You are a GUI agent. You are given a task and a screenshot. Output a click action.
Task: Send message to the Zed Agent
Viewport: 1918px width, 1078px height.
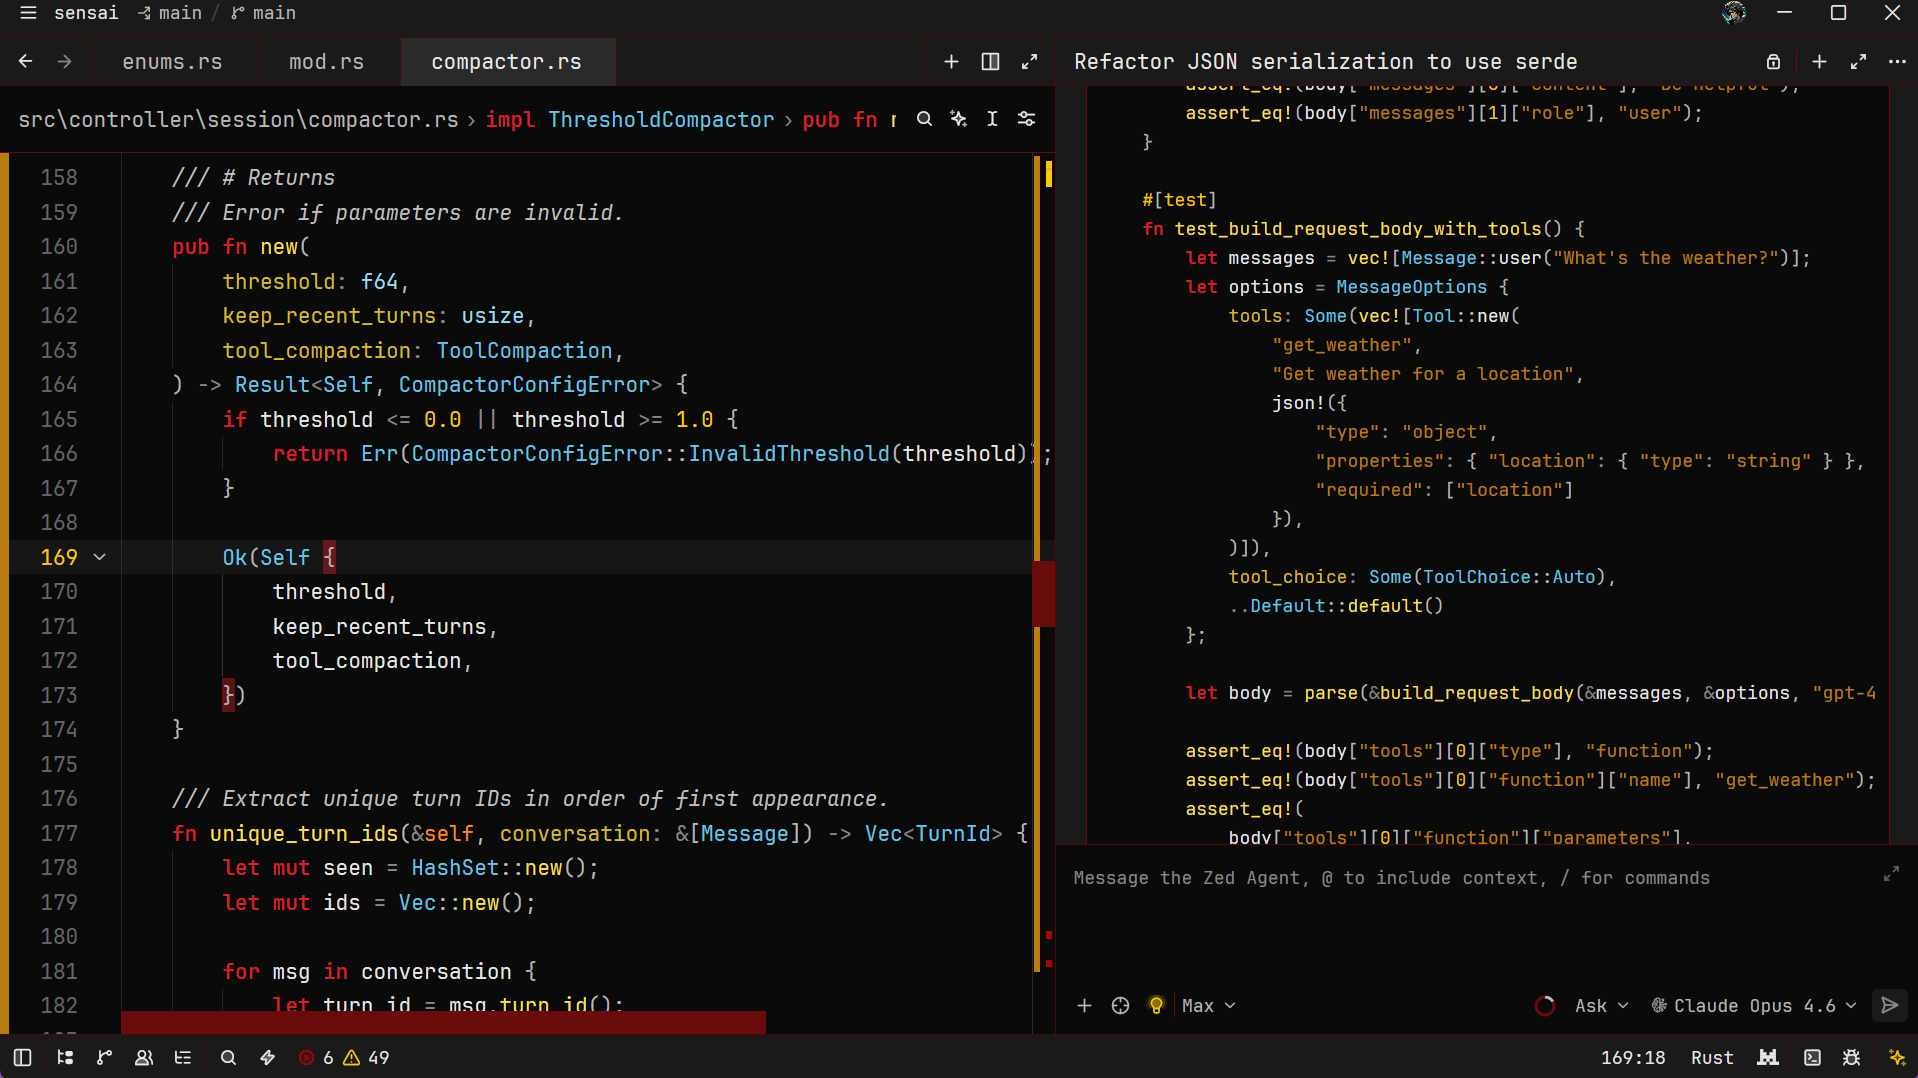pyautogui.click(x=1889, y=1006)
